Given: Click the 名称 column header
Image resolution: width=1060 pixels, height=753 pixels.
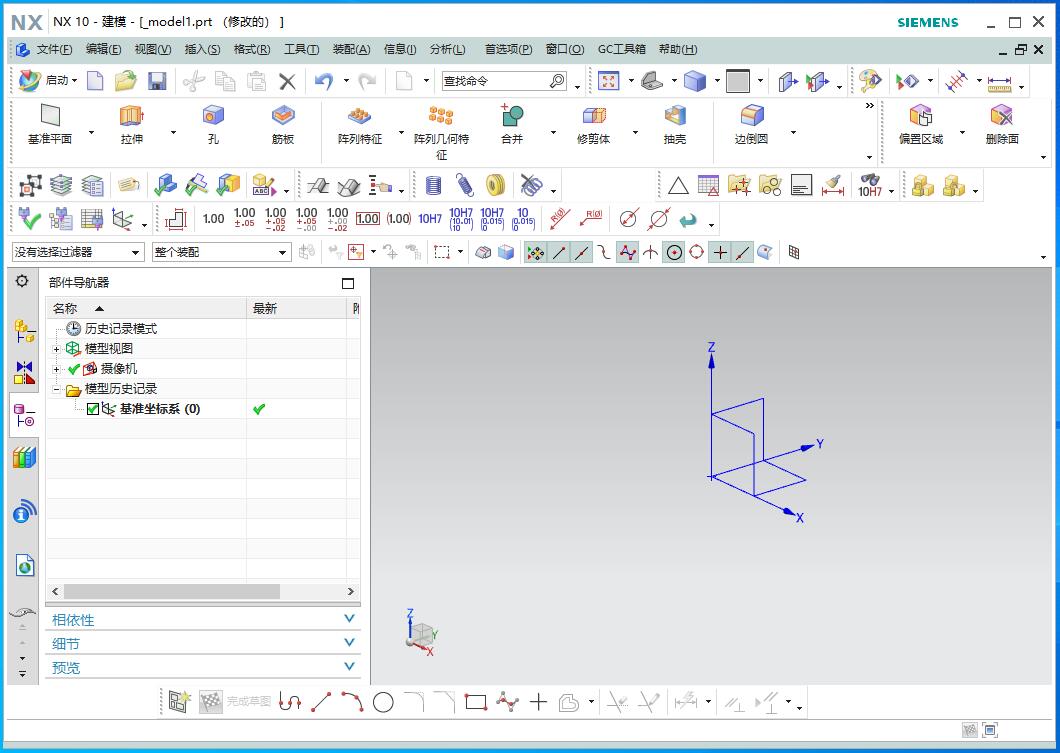Looking at the screenshot, I should tap(66, 309).
